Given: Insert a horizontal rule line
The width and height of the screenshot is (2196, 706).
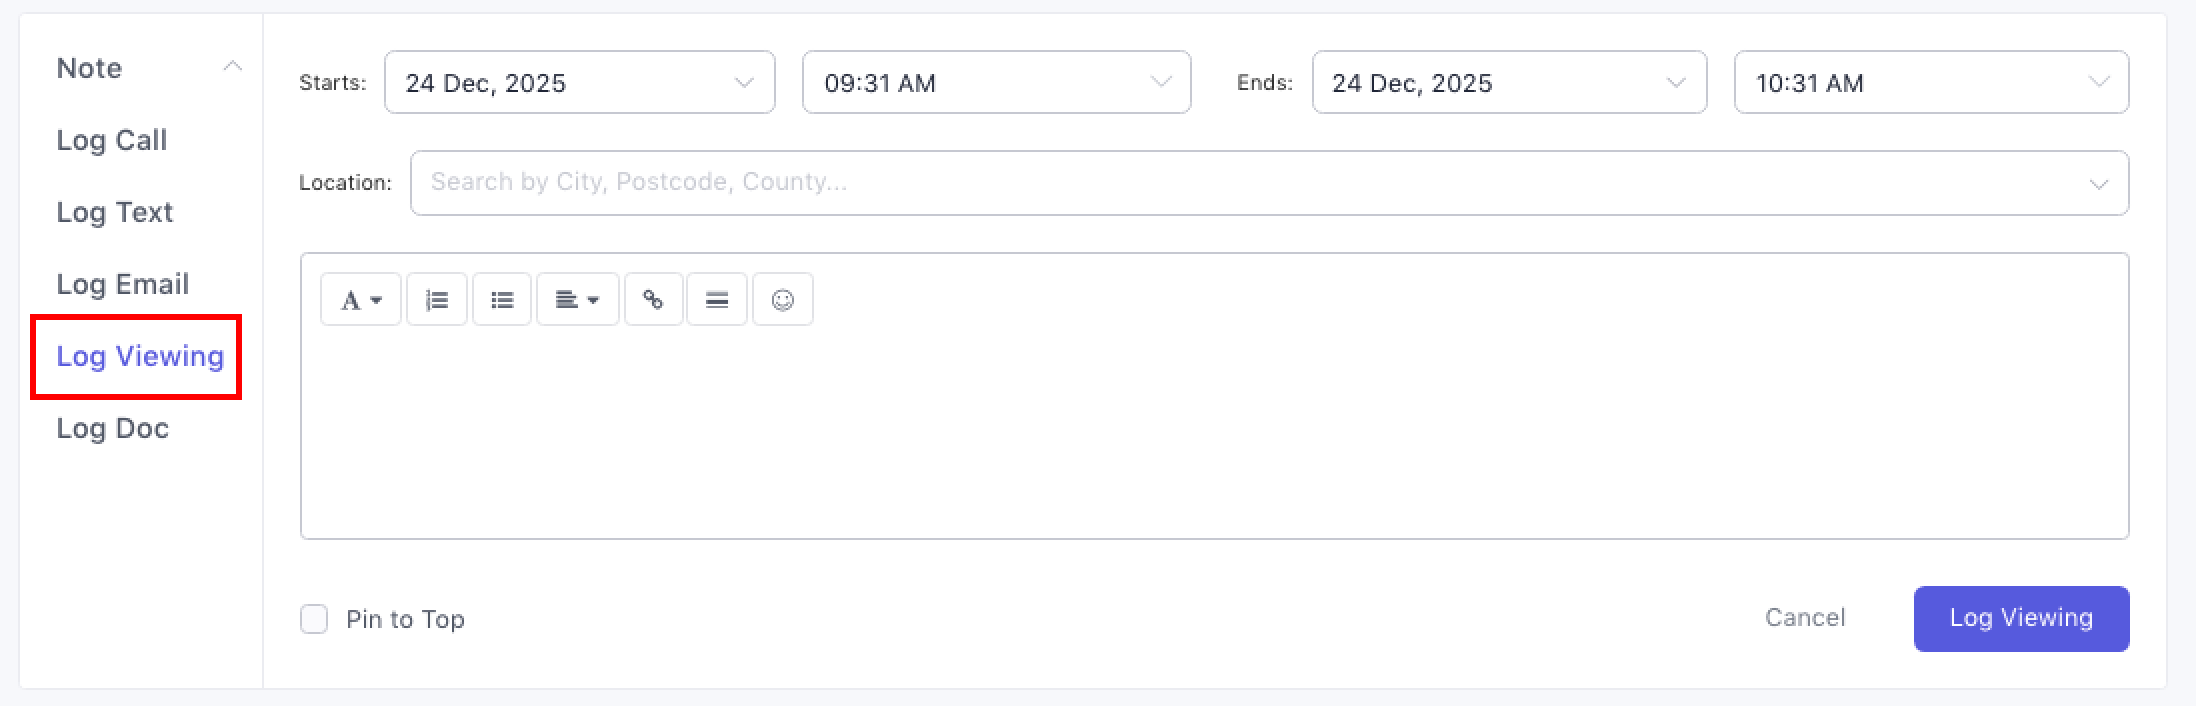Looking at the screenshot, I should (717, 300).
